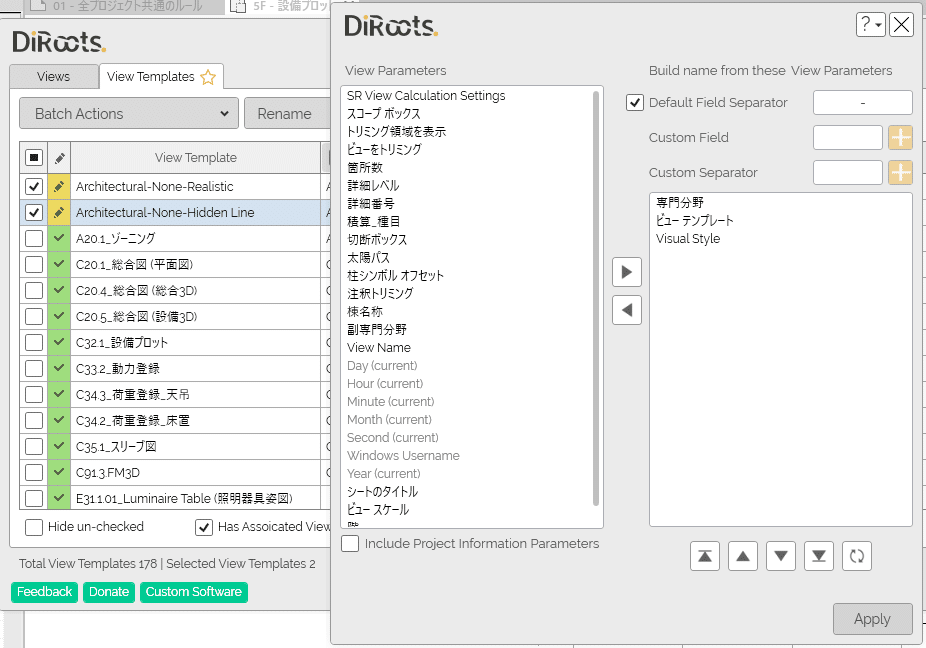Viewport: 926px width, 648px height.
Task: Click the reverse order refresh icon
Action: (x=856, y=555)
